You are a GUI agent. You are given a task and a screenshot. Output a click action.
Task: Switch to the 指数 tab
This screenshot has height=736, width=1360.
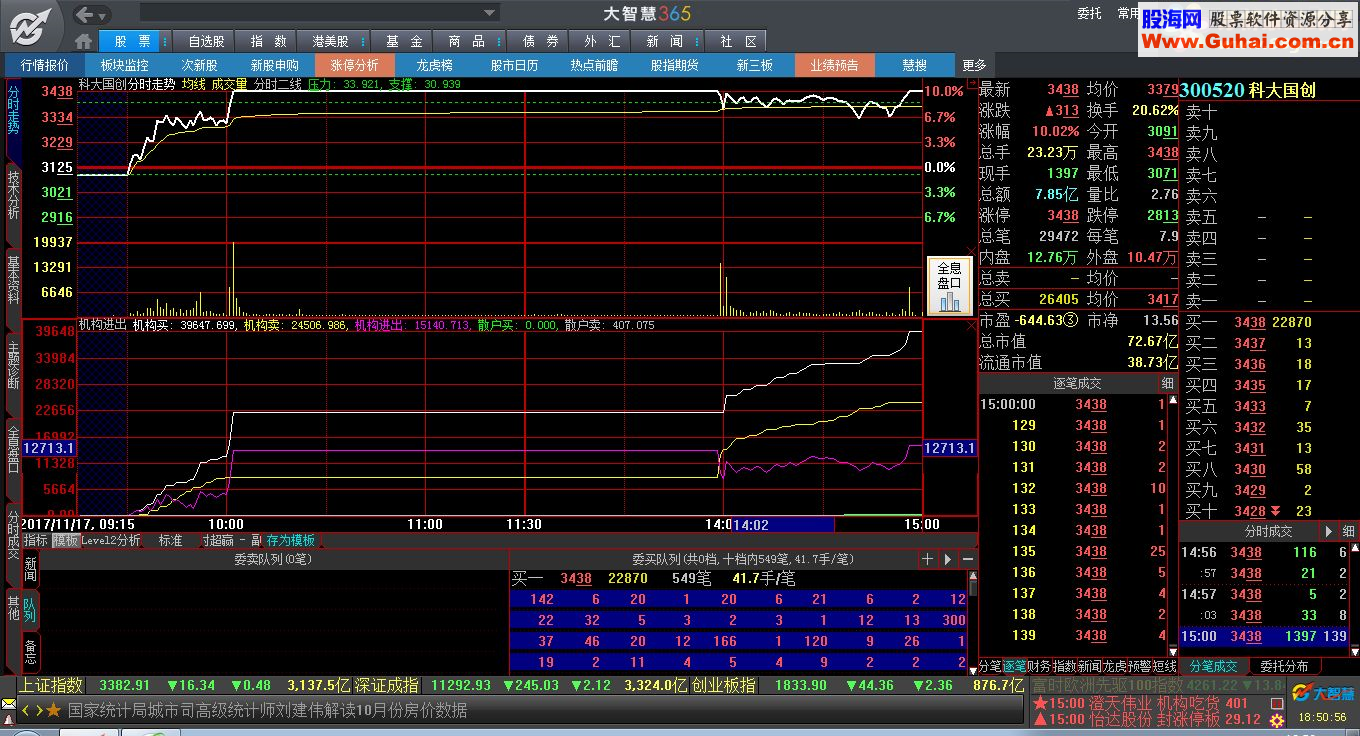(x=268, y=41)
